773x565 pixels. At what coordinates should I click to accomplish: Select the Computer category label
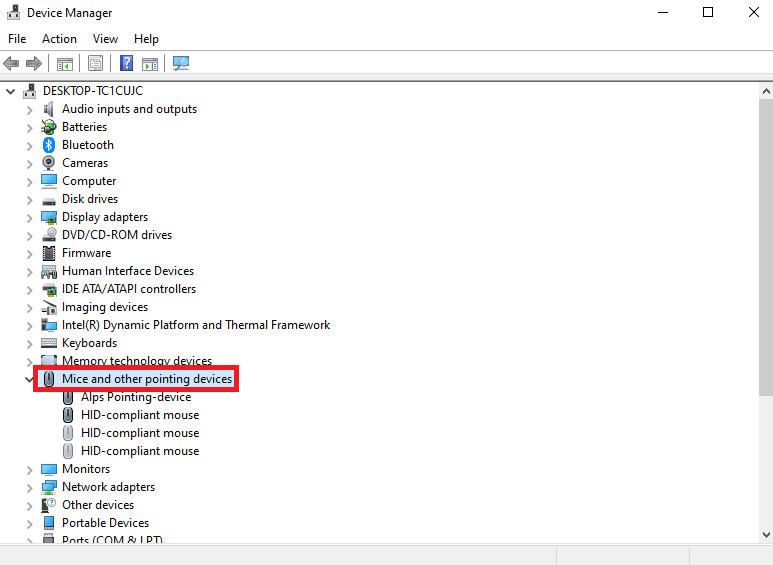pos(89,181)
